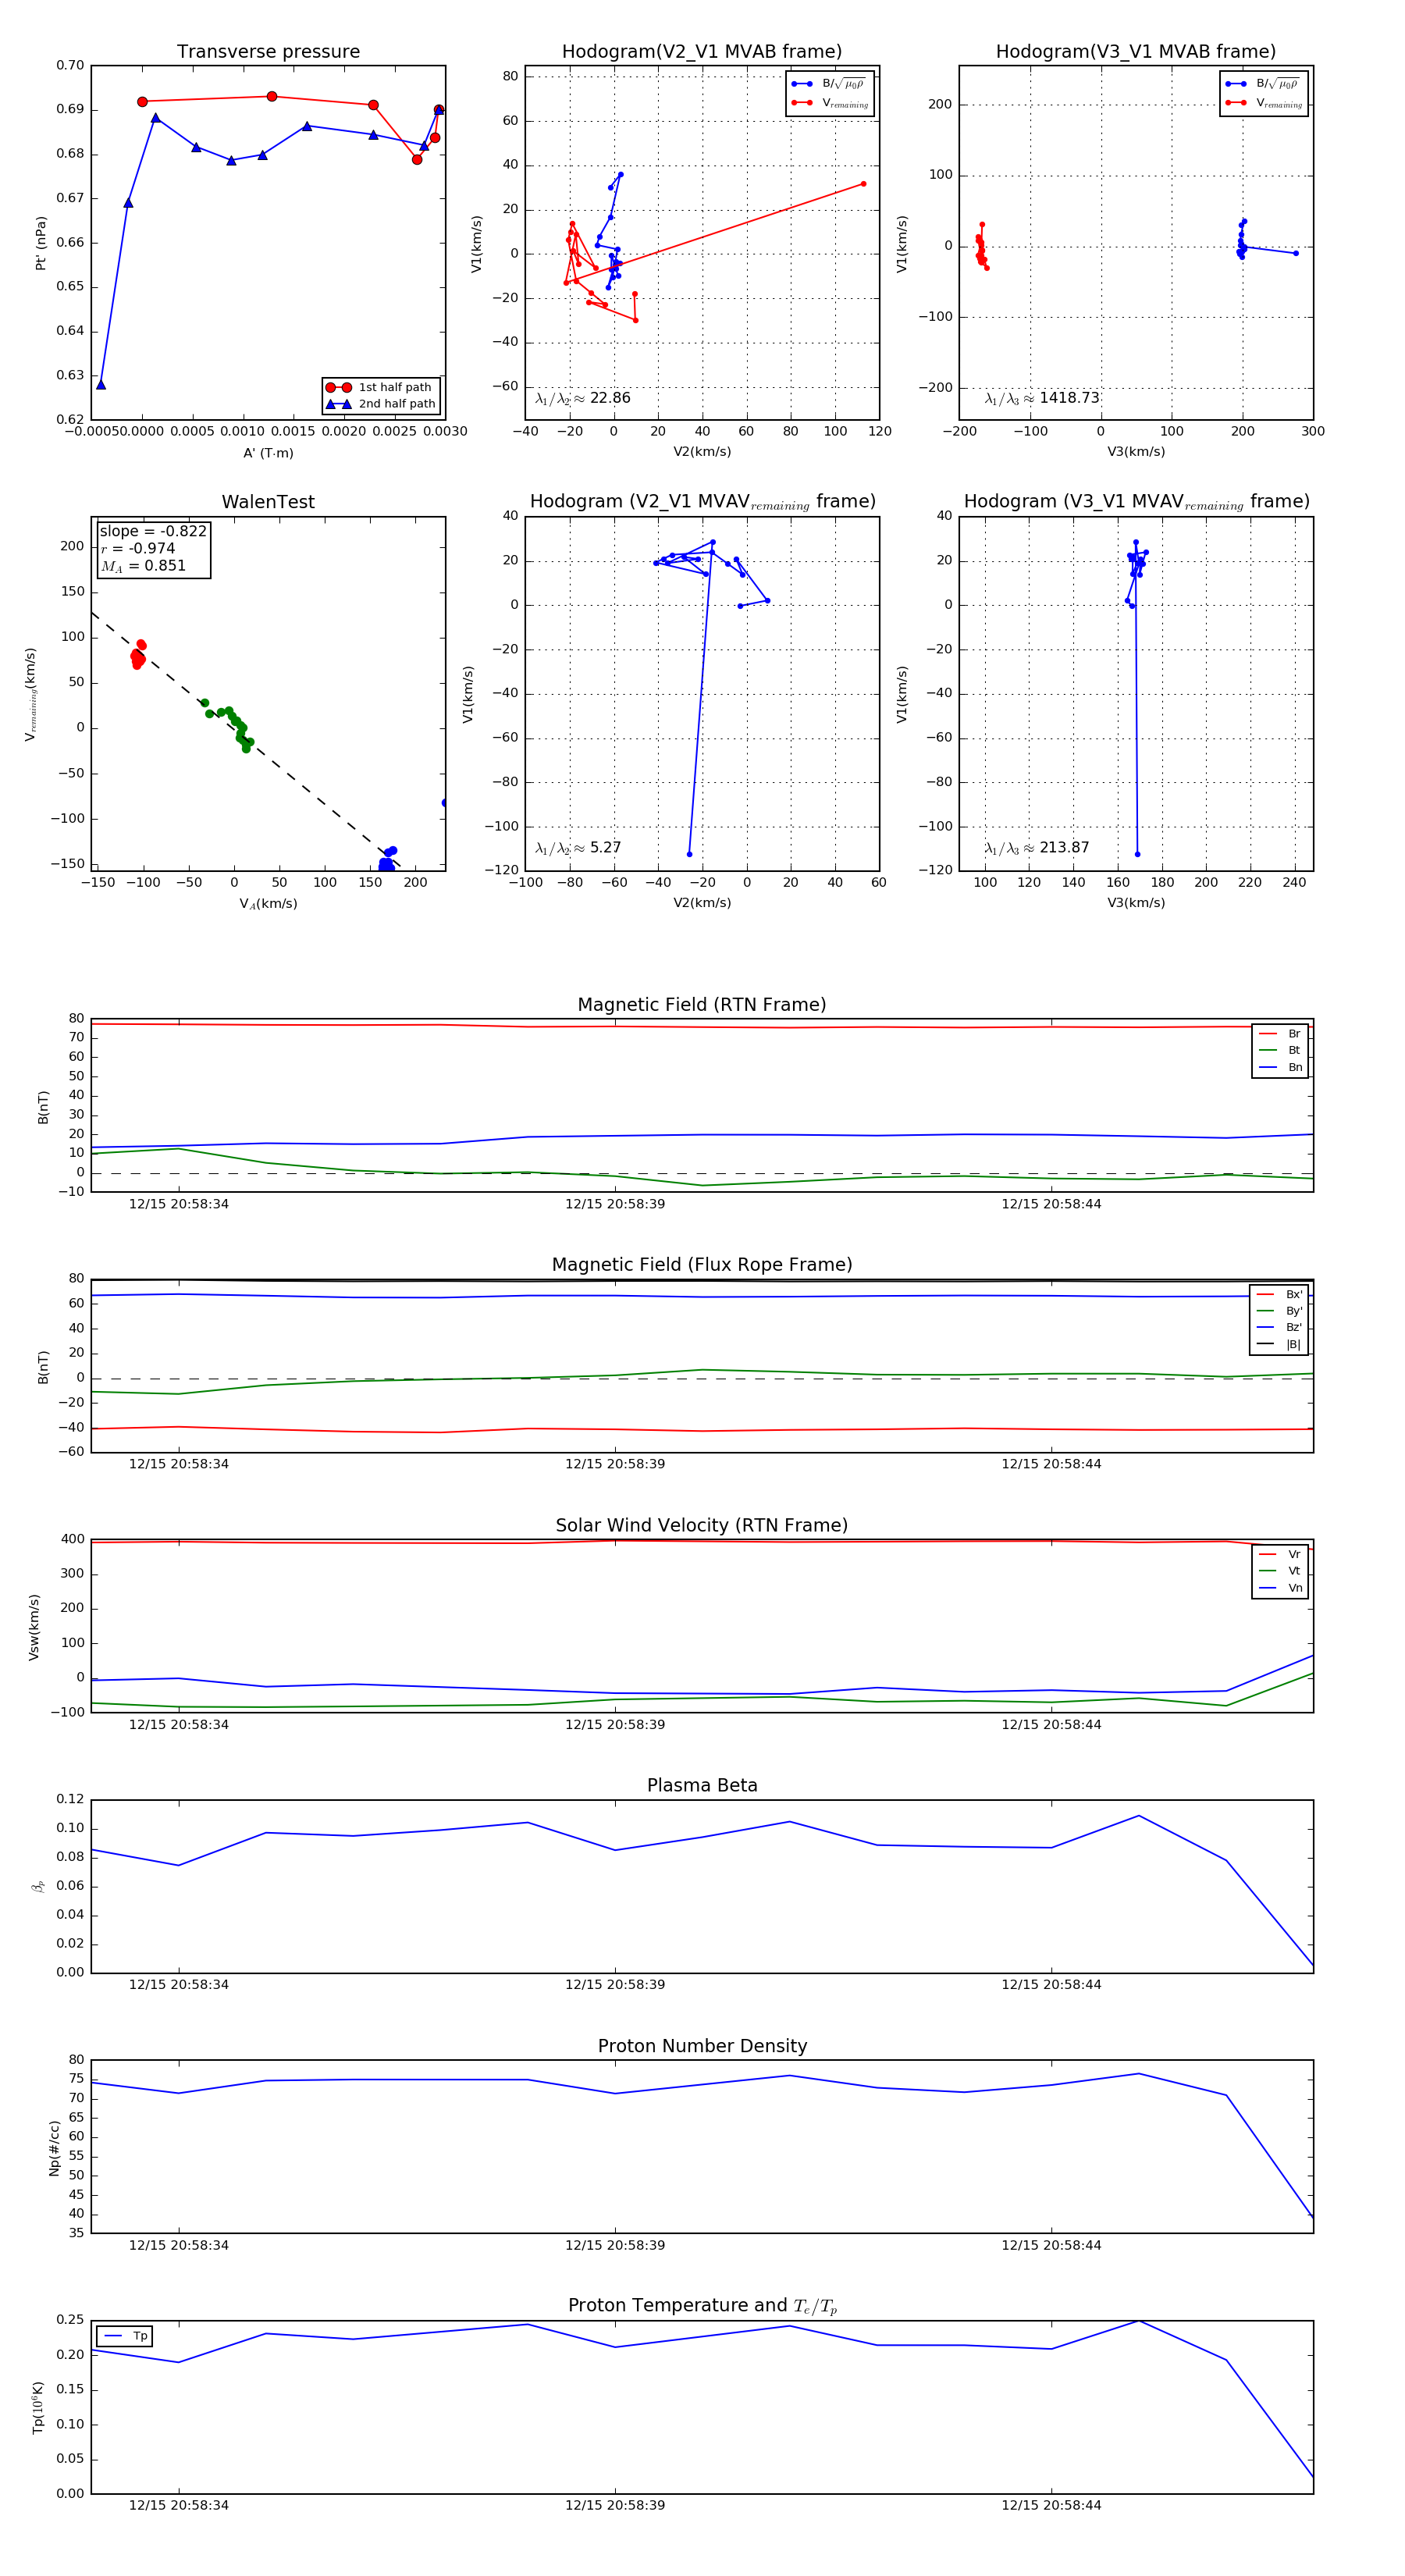
Task: Click the "M_A = 0.851" text
Action: click(x=143, y=566)
